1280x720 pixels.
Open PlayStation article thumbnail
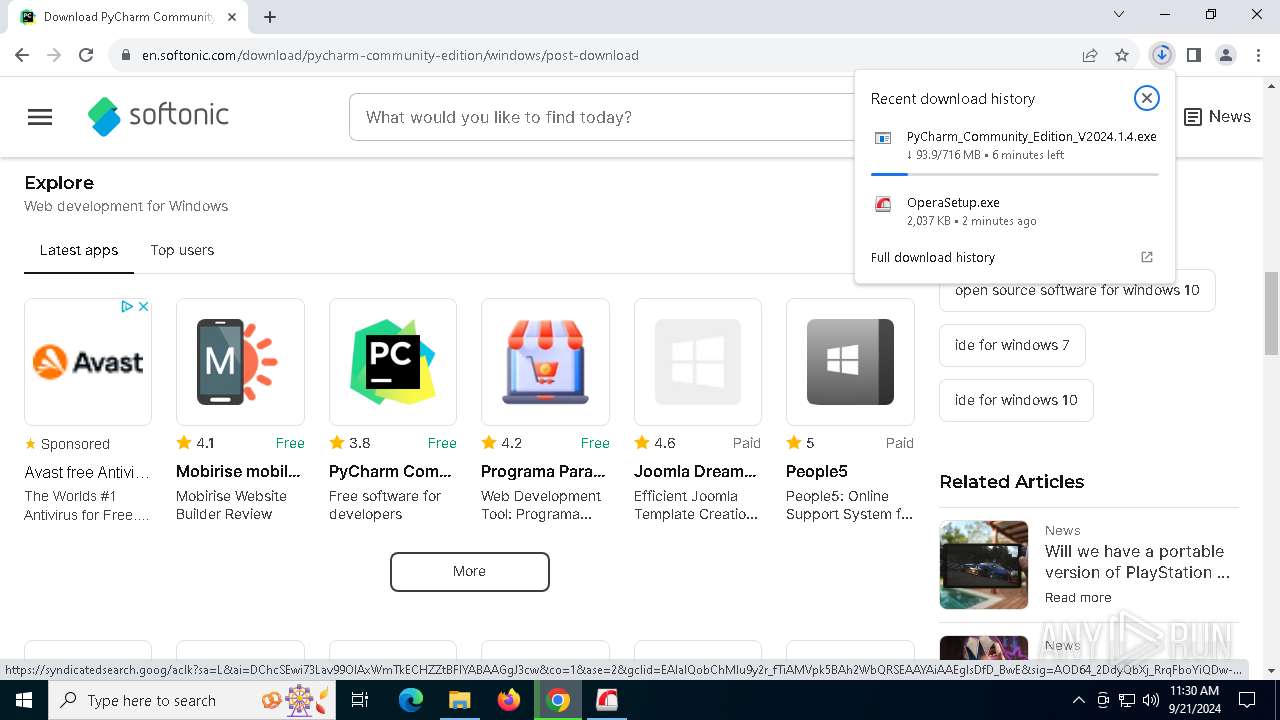point(984,565)
